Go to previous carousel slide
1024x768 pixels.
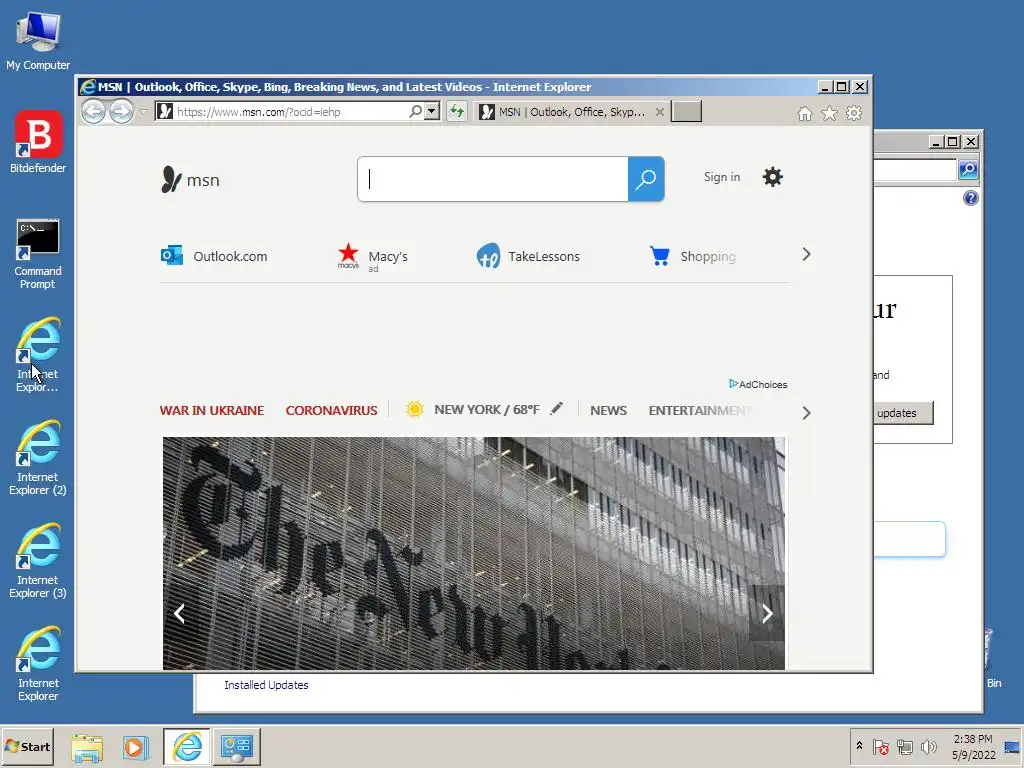180,613
